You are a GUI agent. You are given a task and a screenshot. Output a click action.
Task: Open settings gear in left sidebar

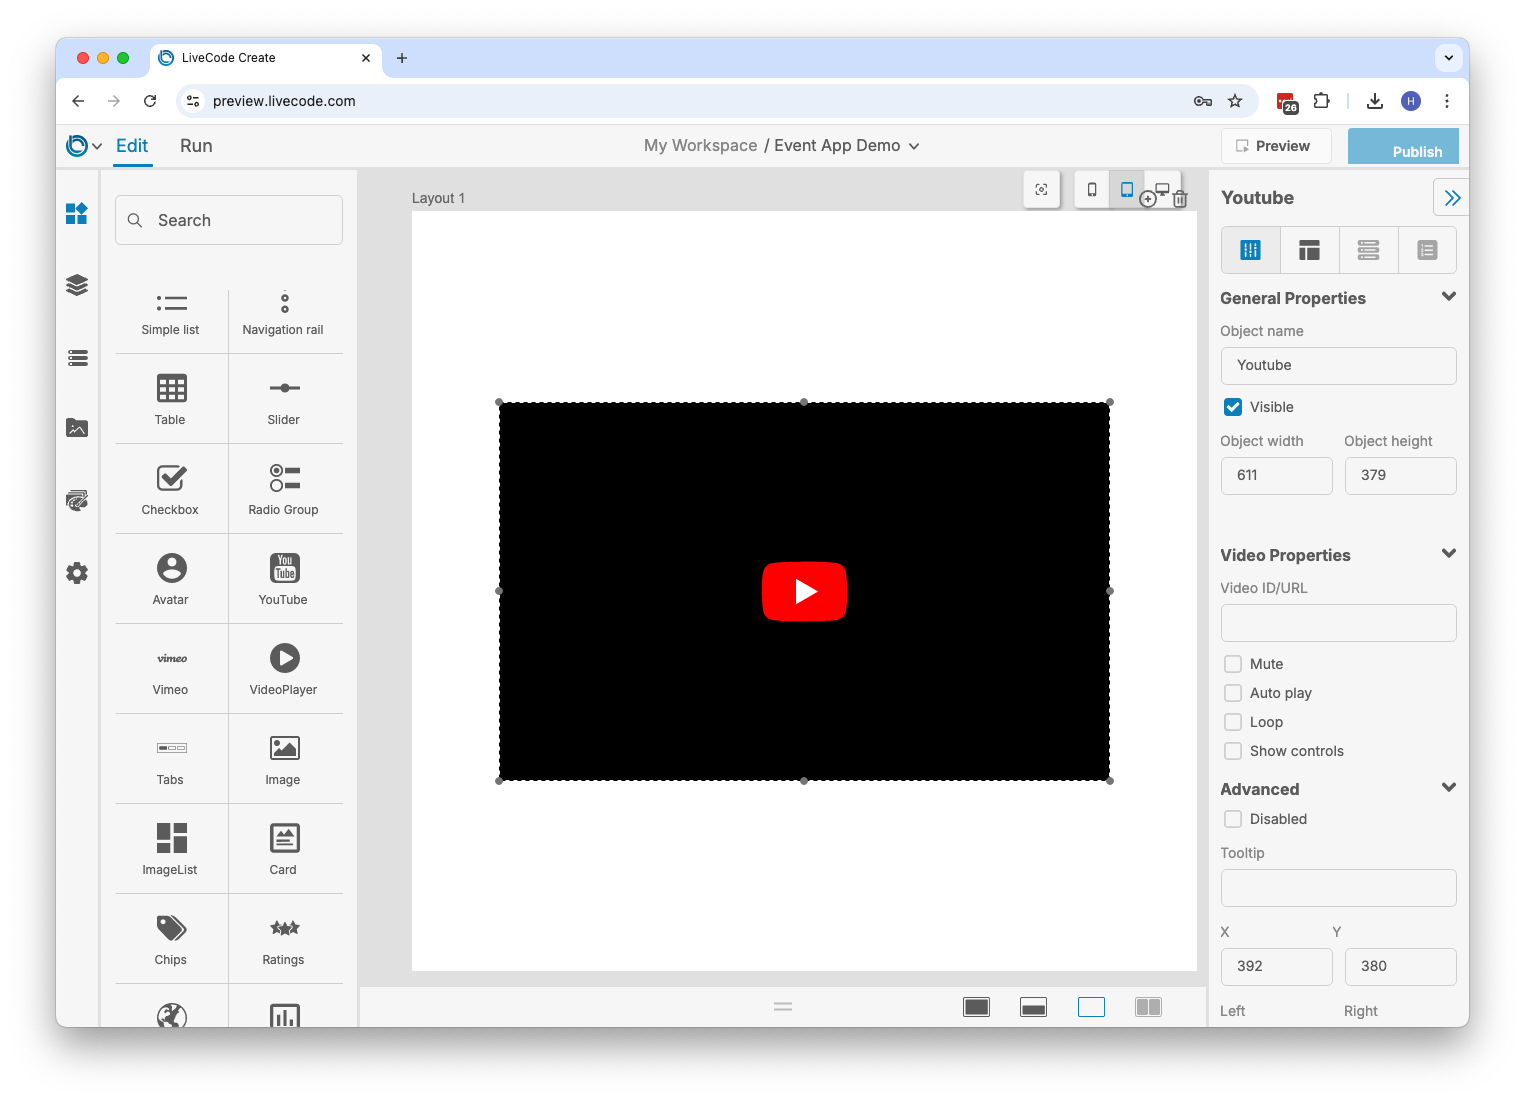[77, 573]
